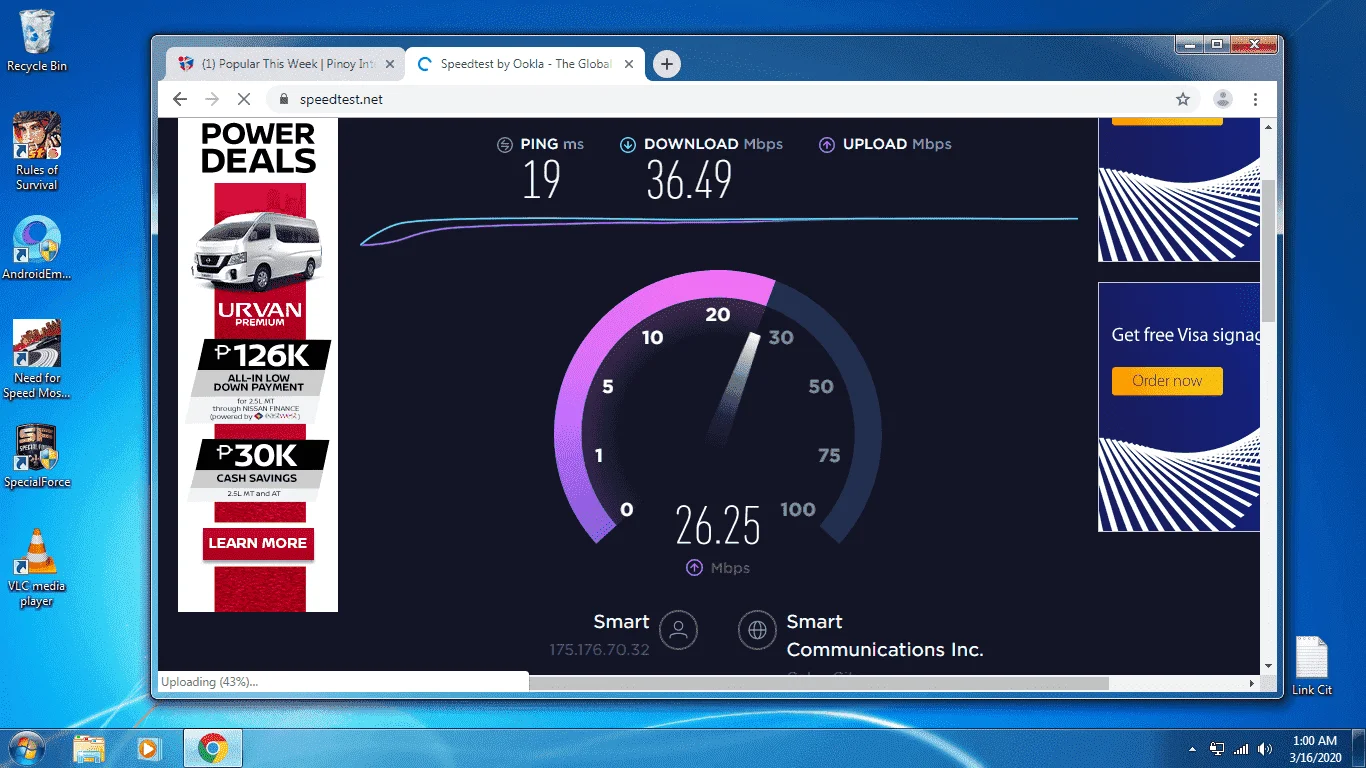Click the PING ms icon
The image size is (1366, 768).
click(505, 145)
